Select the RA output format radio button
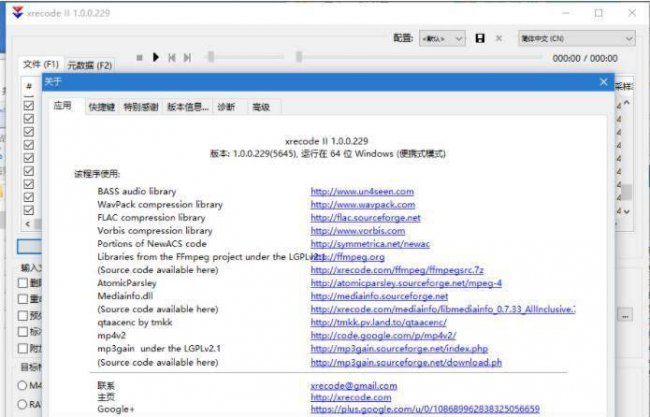The width and height of the screenshot is (650, 417). [22, 404]
